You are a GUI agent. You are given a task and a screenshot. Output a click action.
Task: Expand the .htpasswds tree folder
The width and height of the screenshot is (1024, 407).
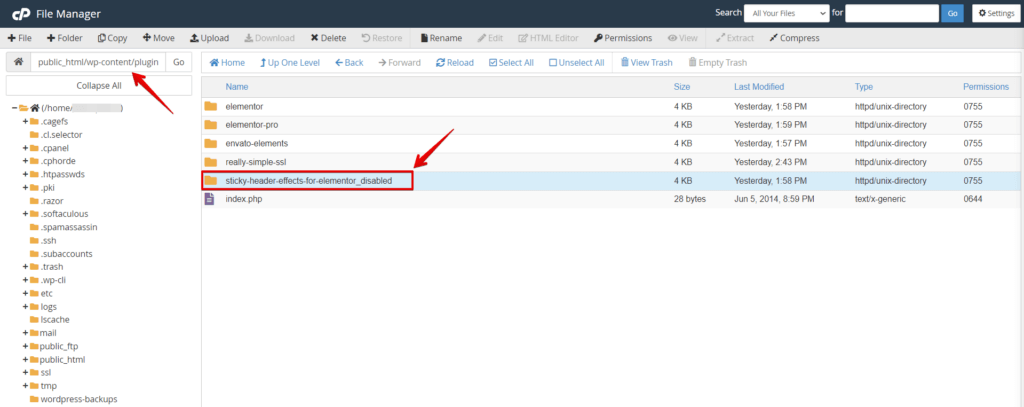[25, 174]
